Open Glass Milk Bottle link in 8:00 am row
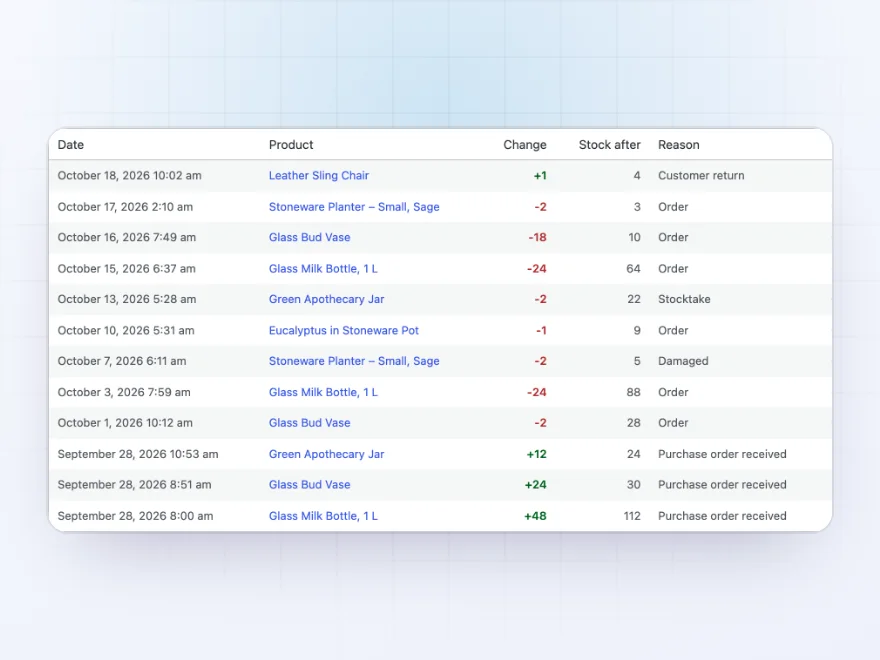880x660 pixels. (323, 516)
